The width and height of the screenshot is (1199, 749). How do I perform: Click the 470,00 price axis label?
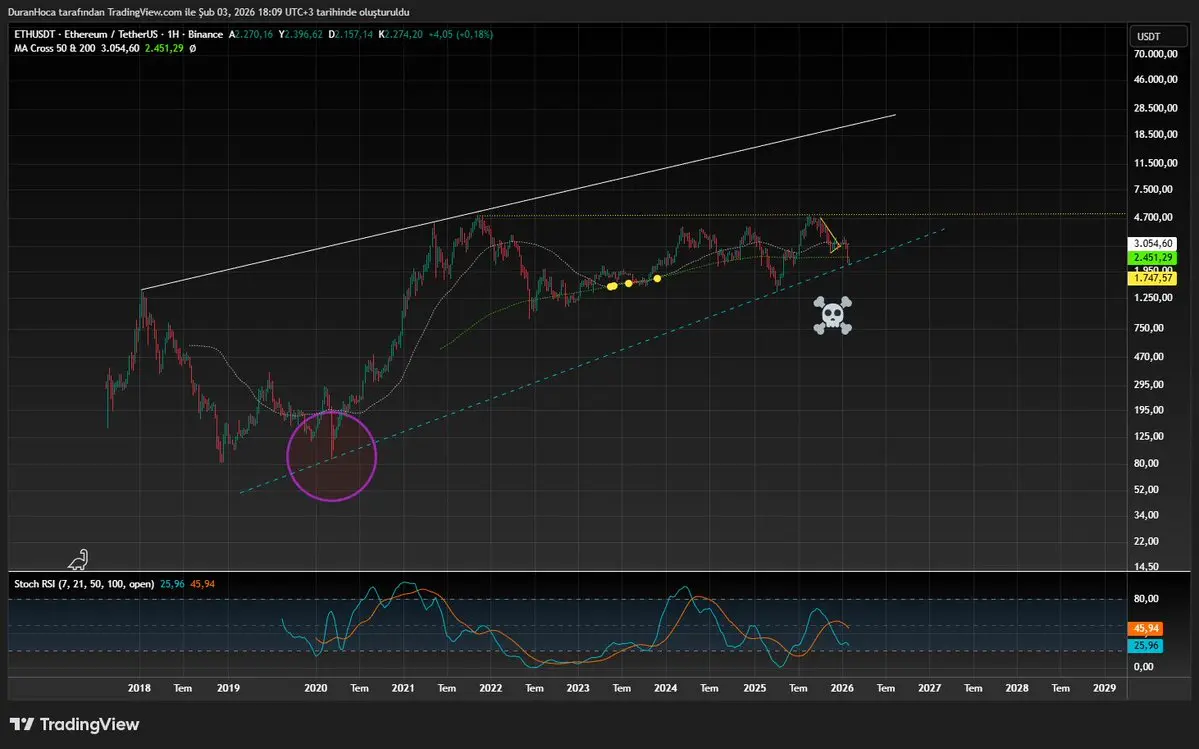(1149, 356)
